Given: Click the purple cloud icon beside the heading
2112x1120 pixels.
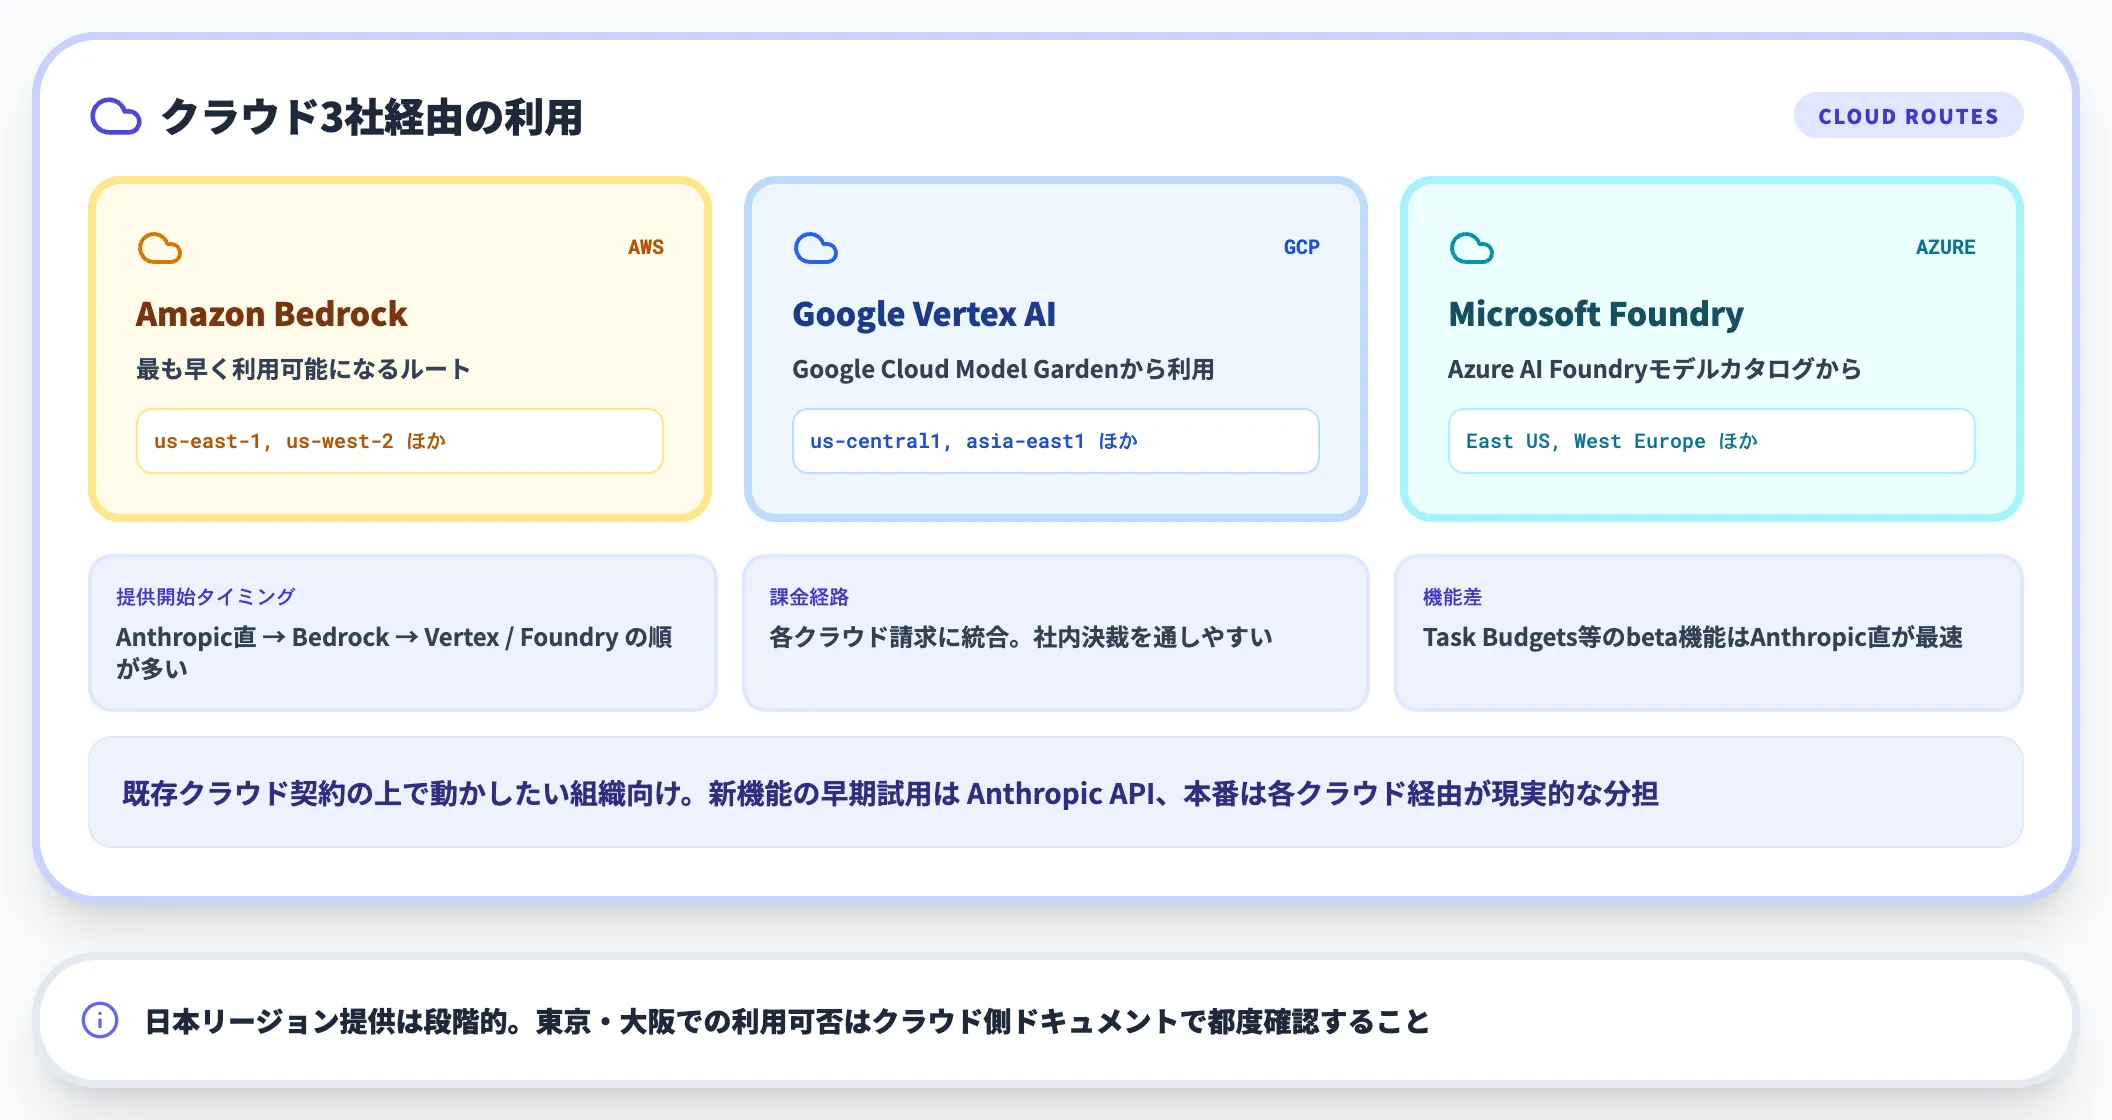Looking at the screenshot, I should point(116,117).
